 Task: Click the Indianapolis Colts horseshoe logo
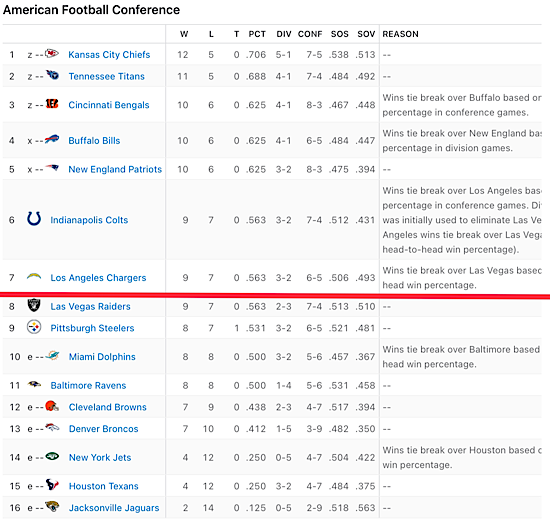click(34, 219)
